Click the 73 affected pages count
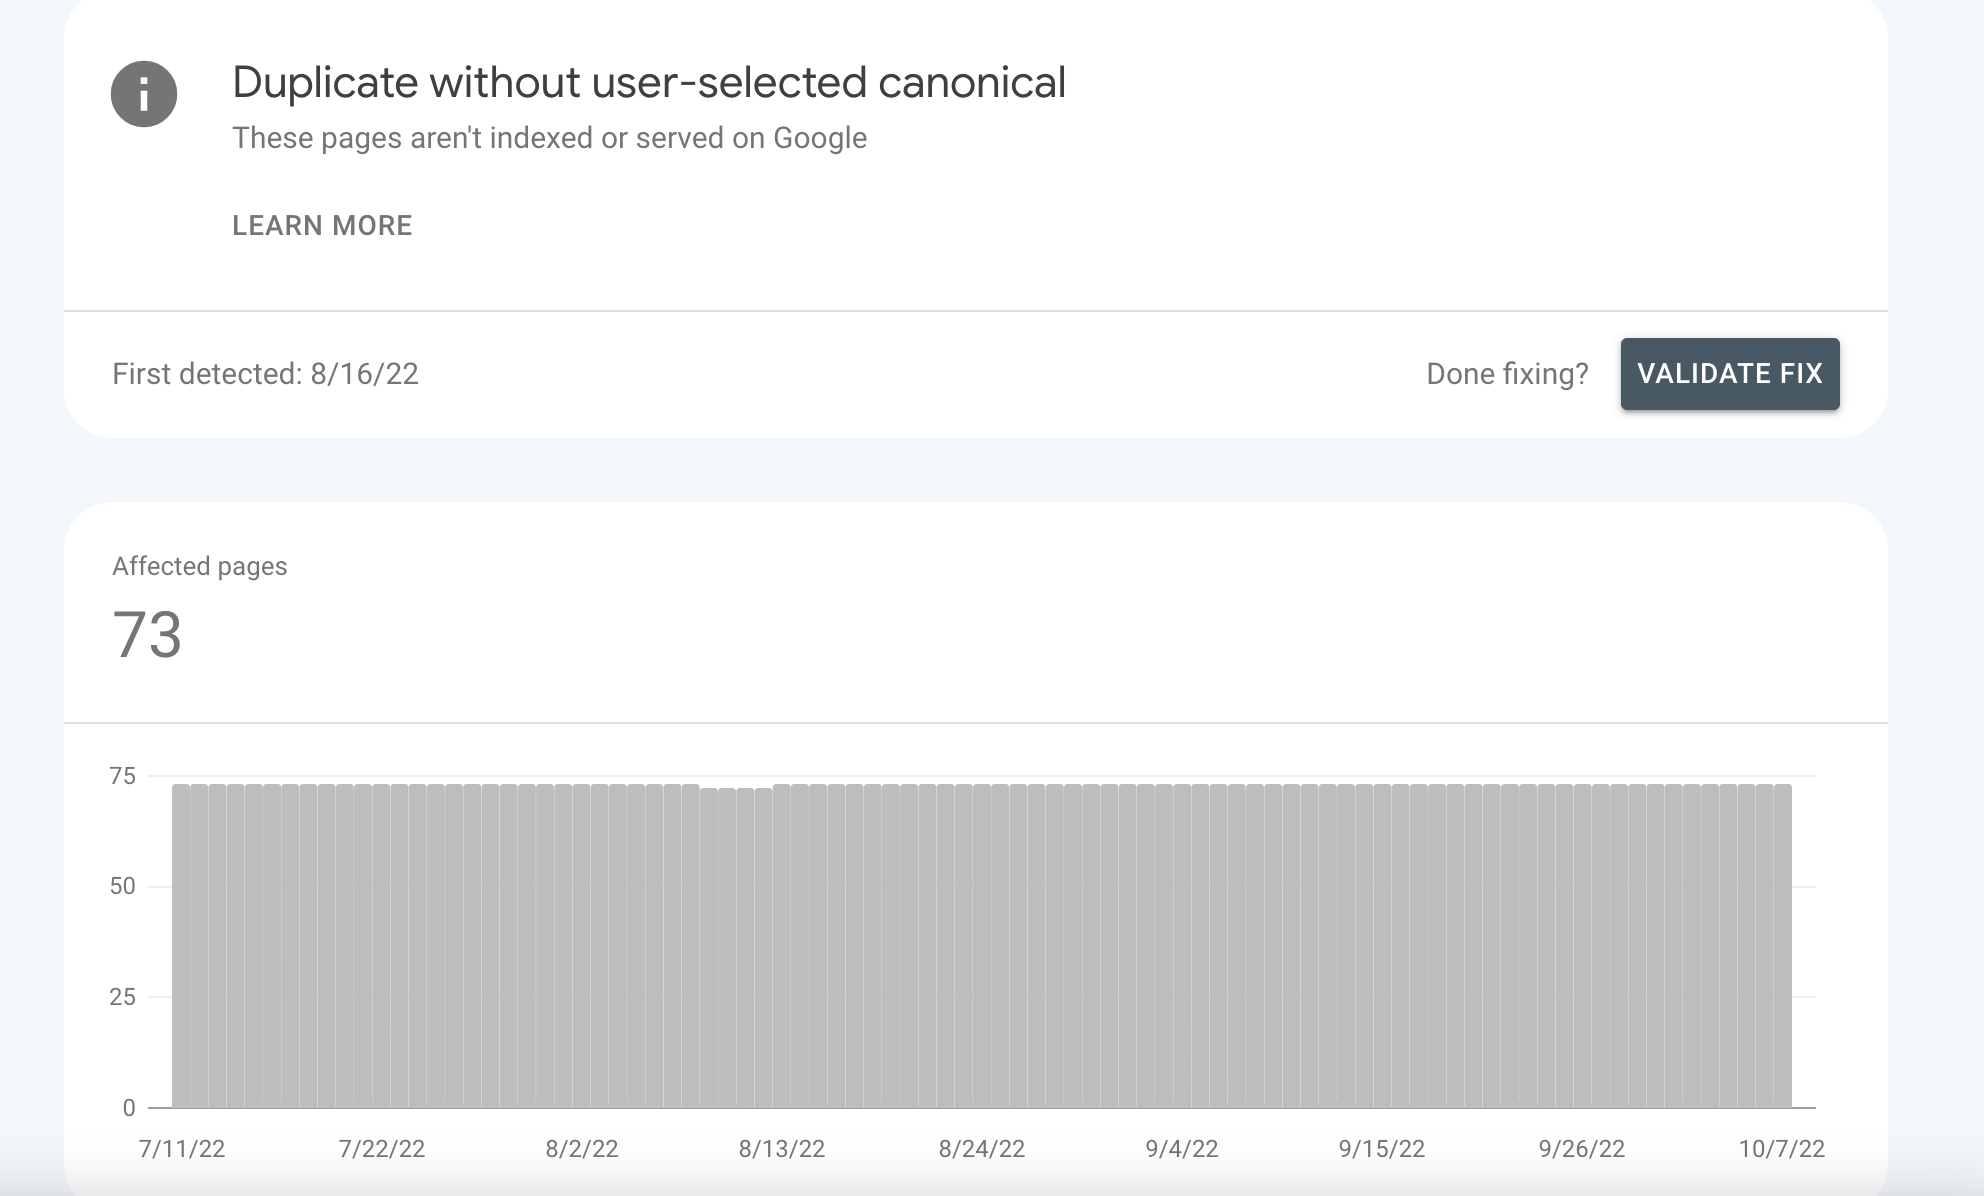This screenshot has width=1984, height=1196. (147, 635)
